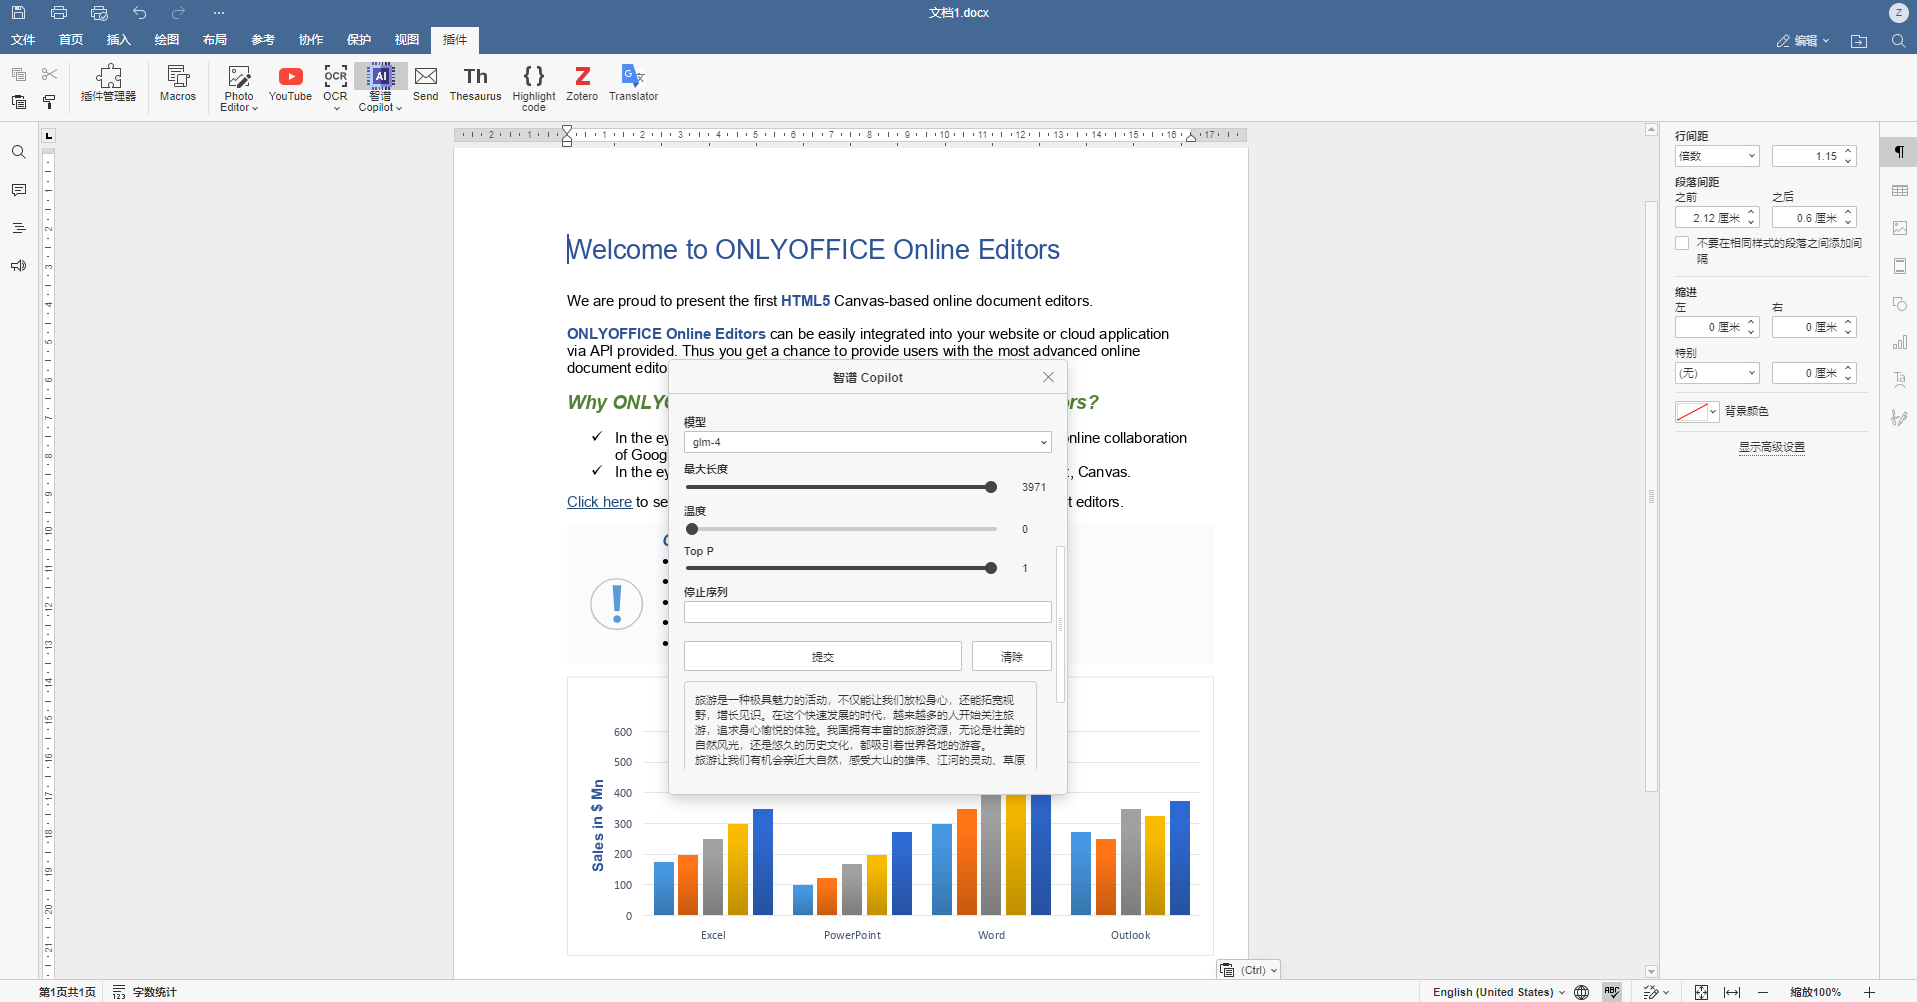Open the YouTube plugin
1917x1002 pixels.
[290, 84]
